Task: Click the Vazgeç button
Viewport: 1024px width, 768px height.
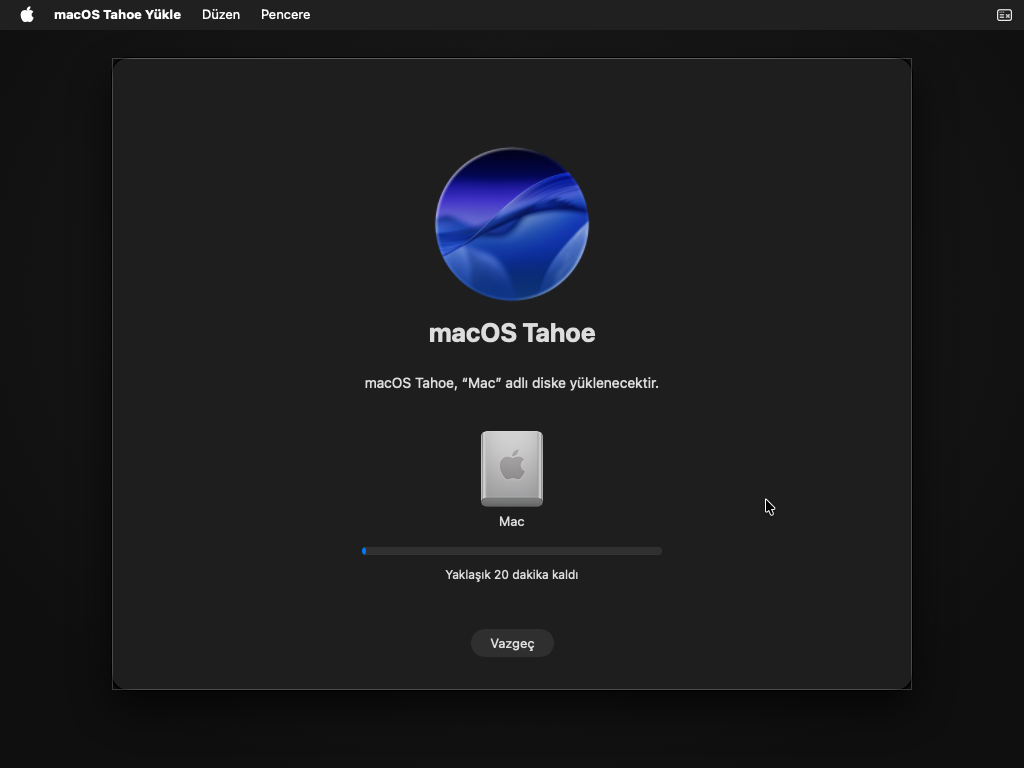Action: 512,643
